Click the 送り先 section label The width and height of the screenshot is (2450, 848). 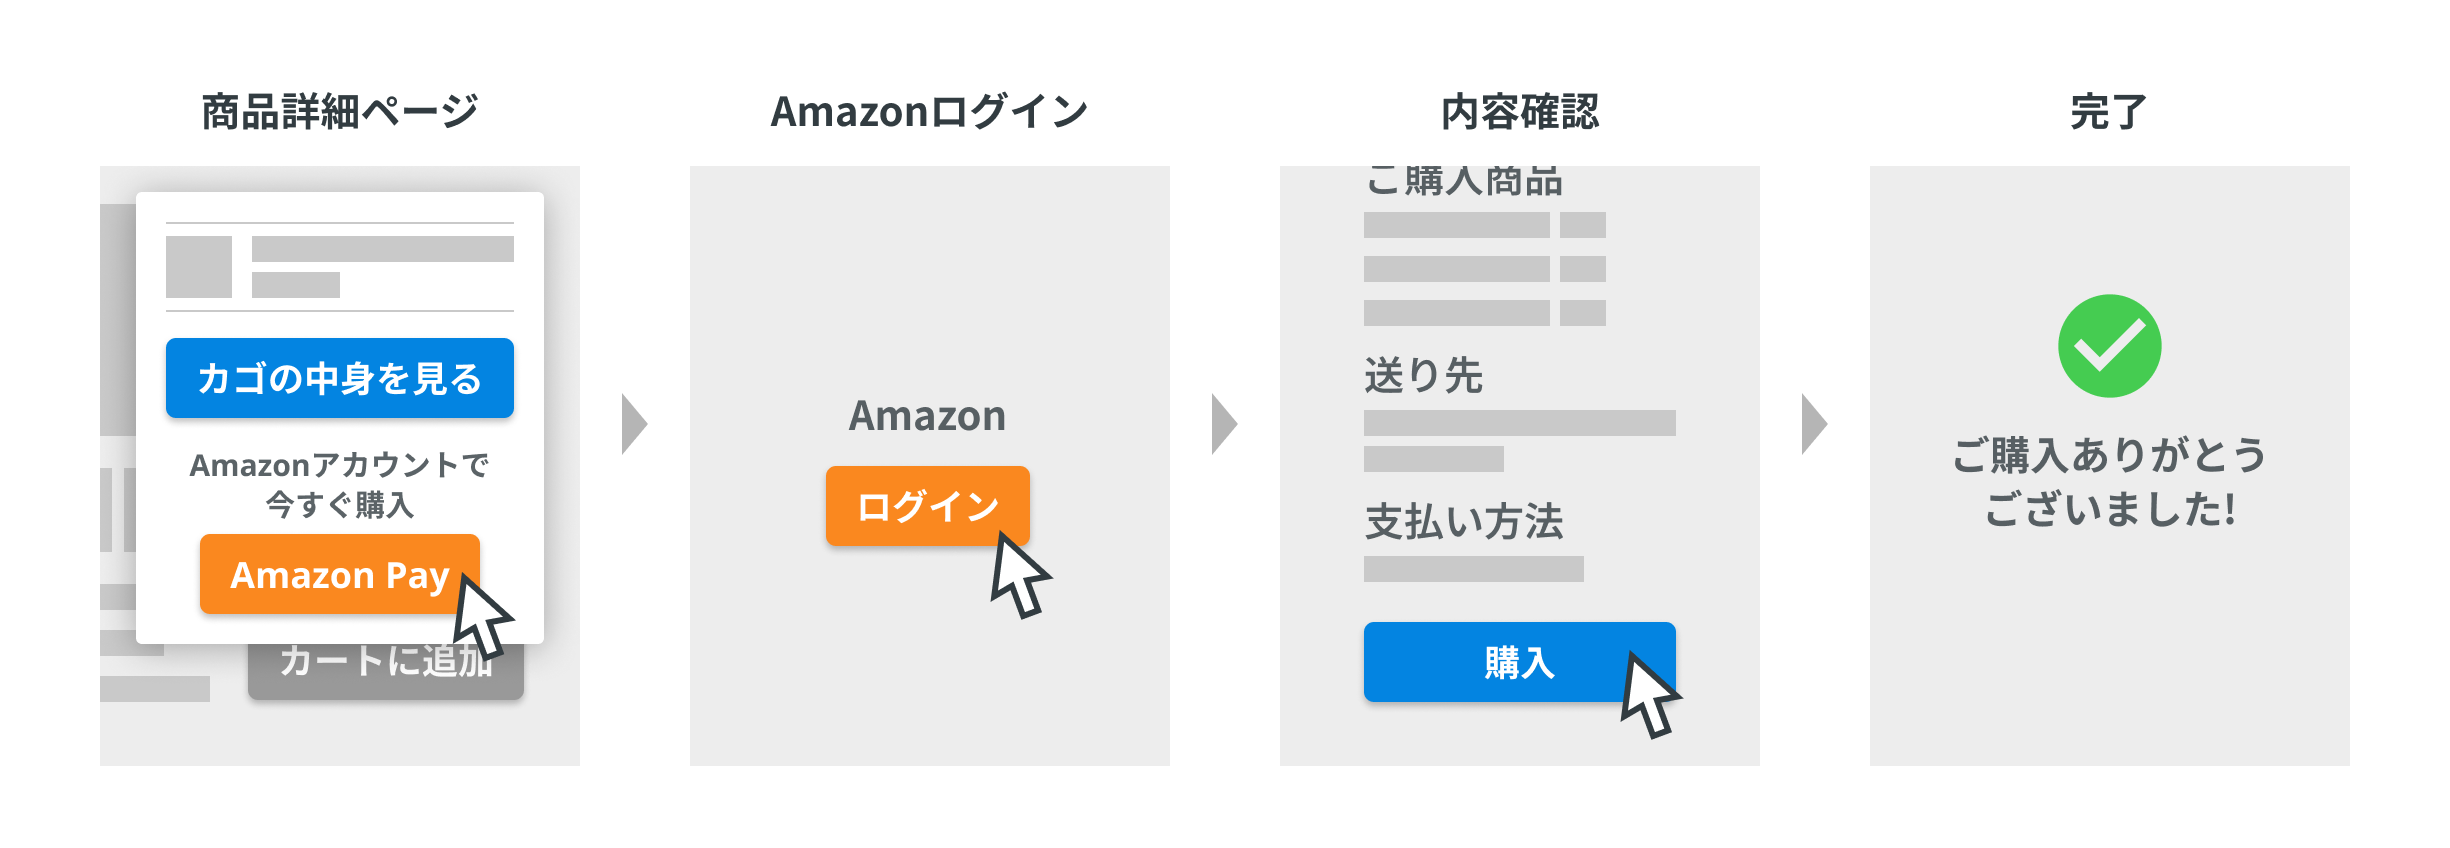pos(1423,376)
